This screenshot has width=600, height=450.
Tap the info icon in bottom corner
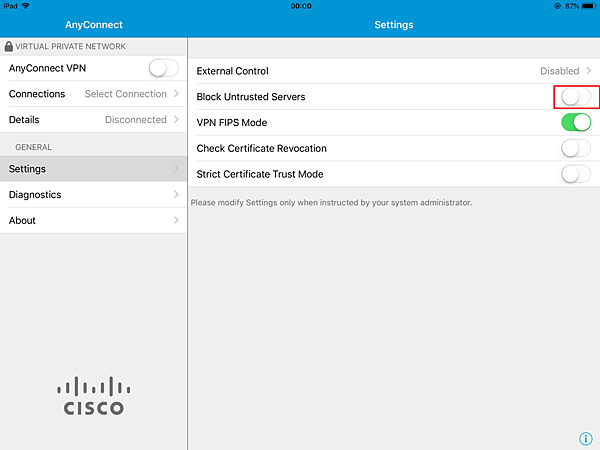click(x=585, y=439)
